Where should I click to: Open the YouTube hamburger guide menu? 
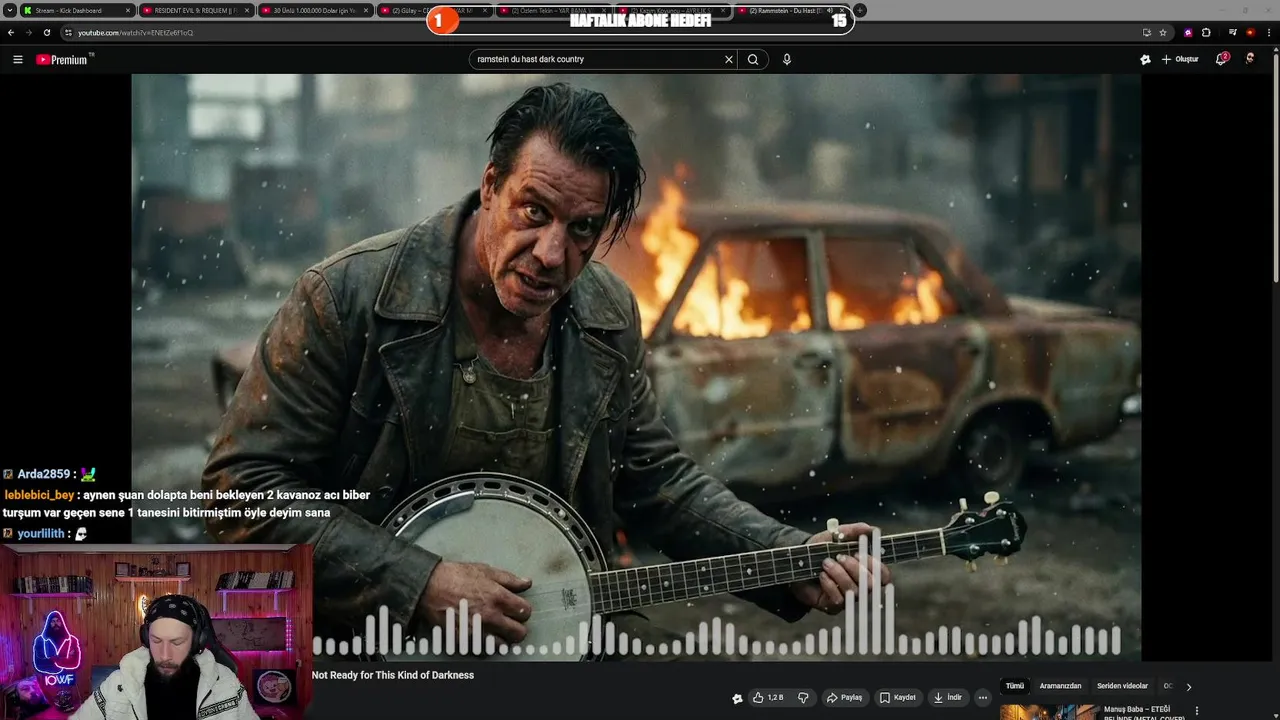tap(17, 60)
